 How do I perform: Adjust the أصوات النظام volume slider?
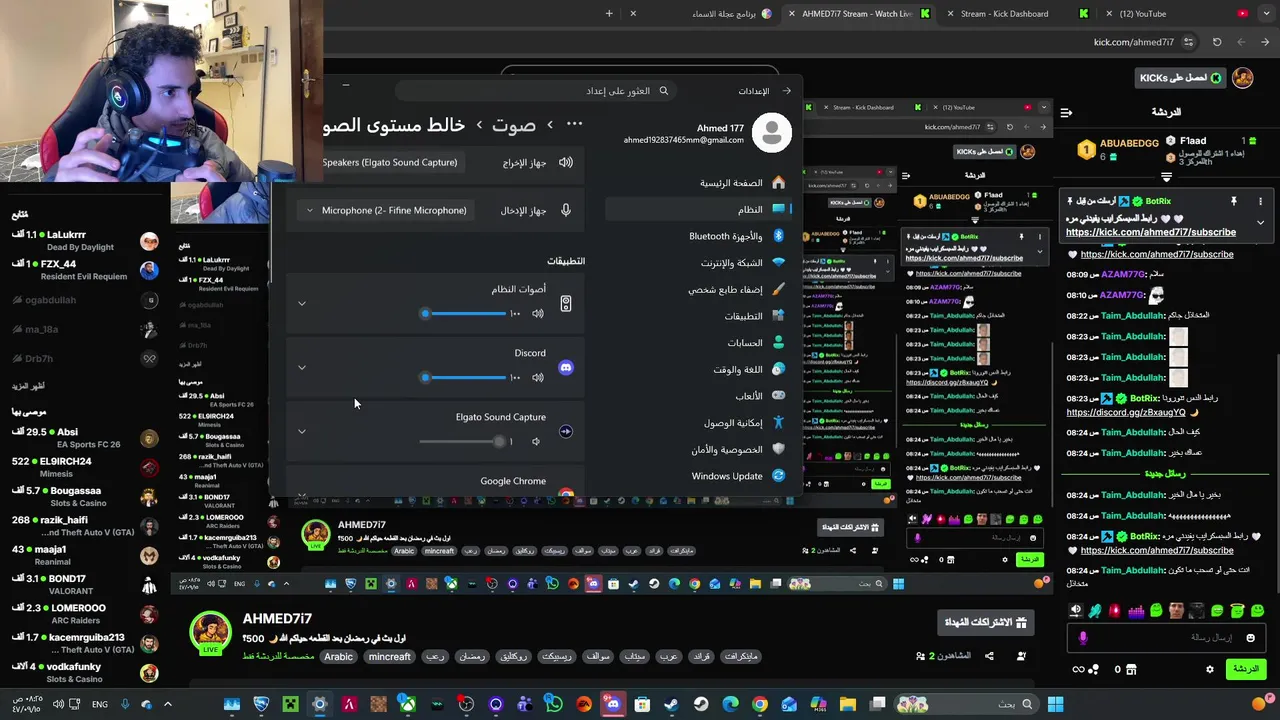[x=463, y=314]
